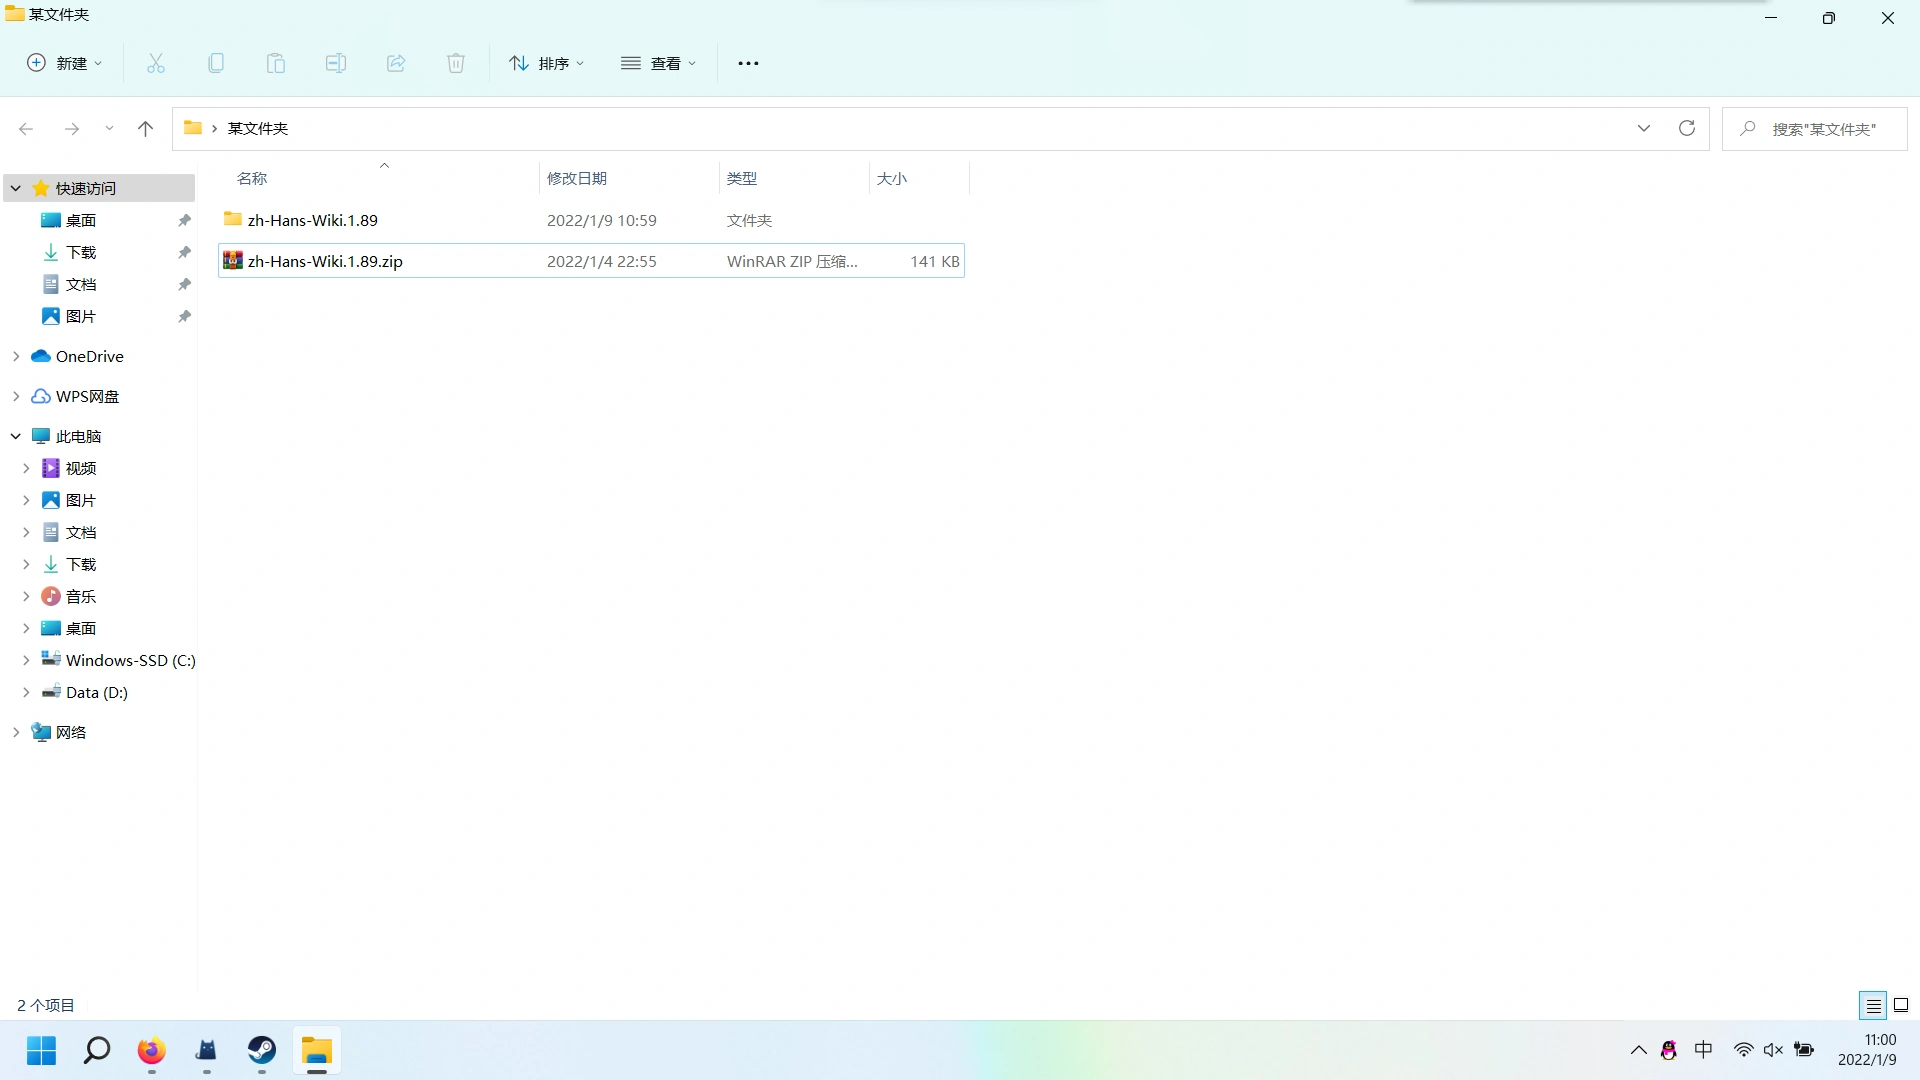Click the Paste clipboard icon
Viewport: 1920px width, 1080px height.
coord(276,63)
